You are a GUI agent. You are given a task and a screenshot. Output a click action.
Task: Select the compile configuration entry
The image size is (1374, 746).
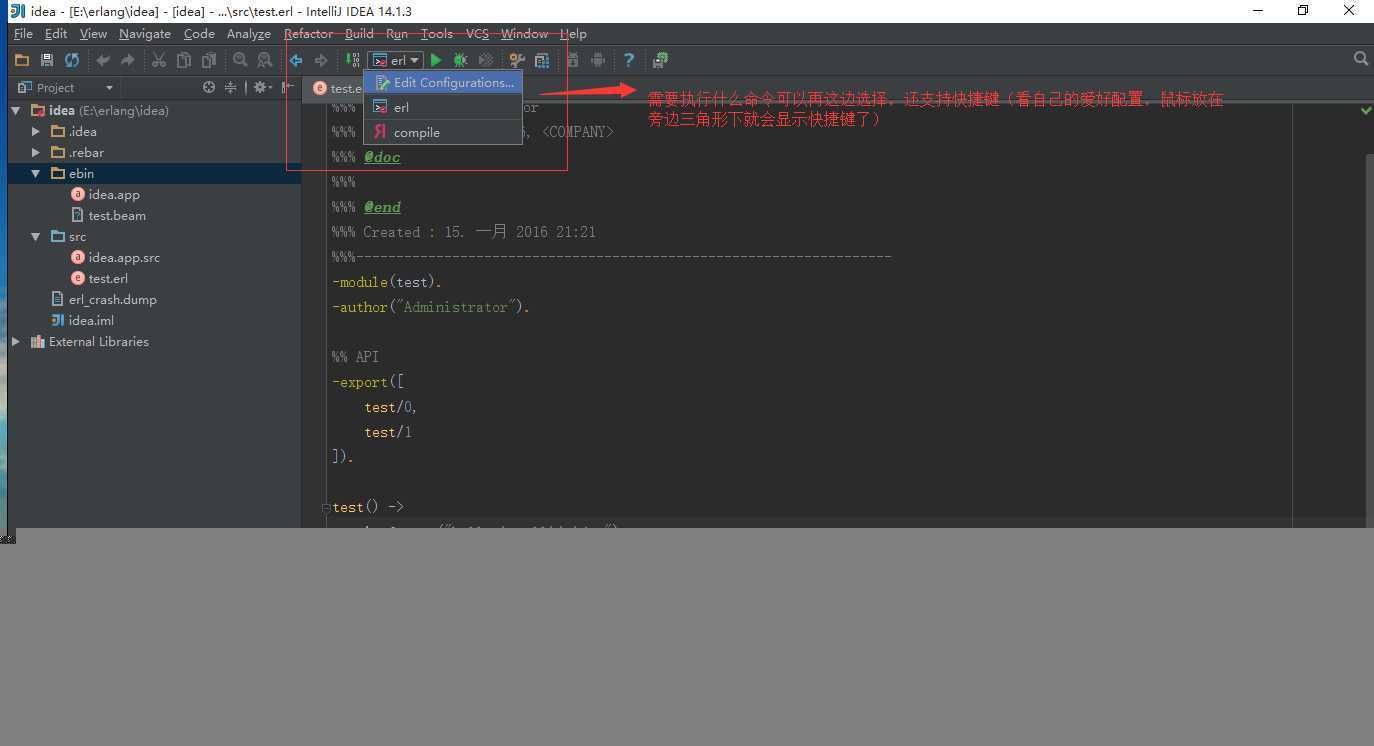[443, 132]
